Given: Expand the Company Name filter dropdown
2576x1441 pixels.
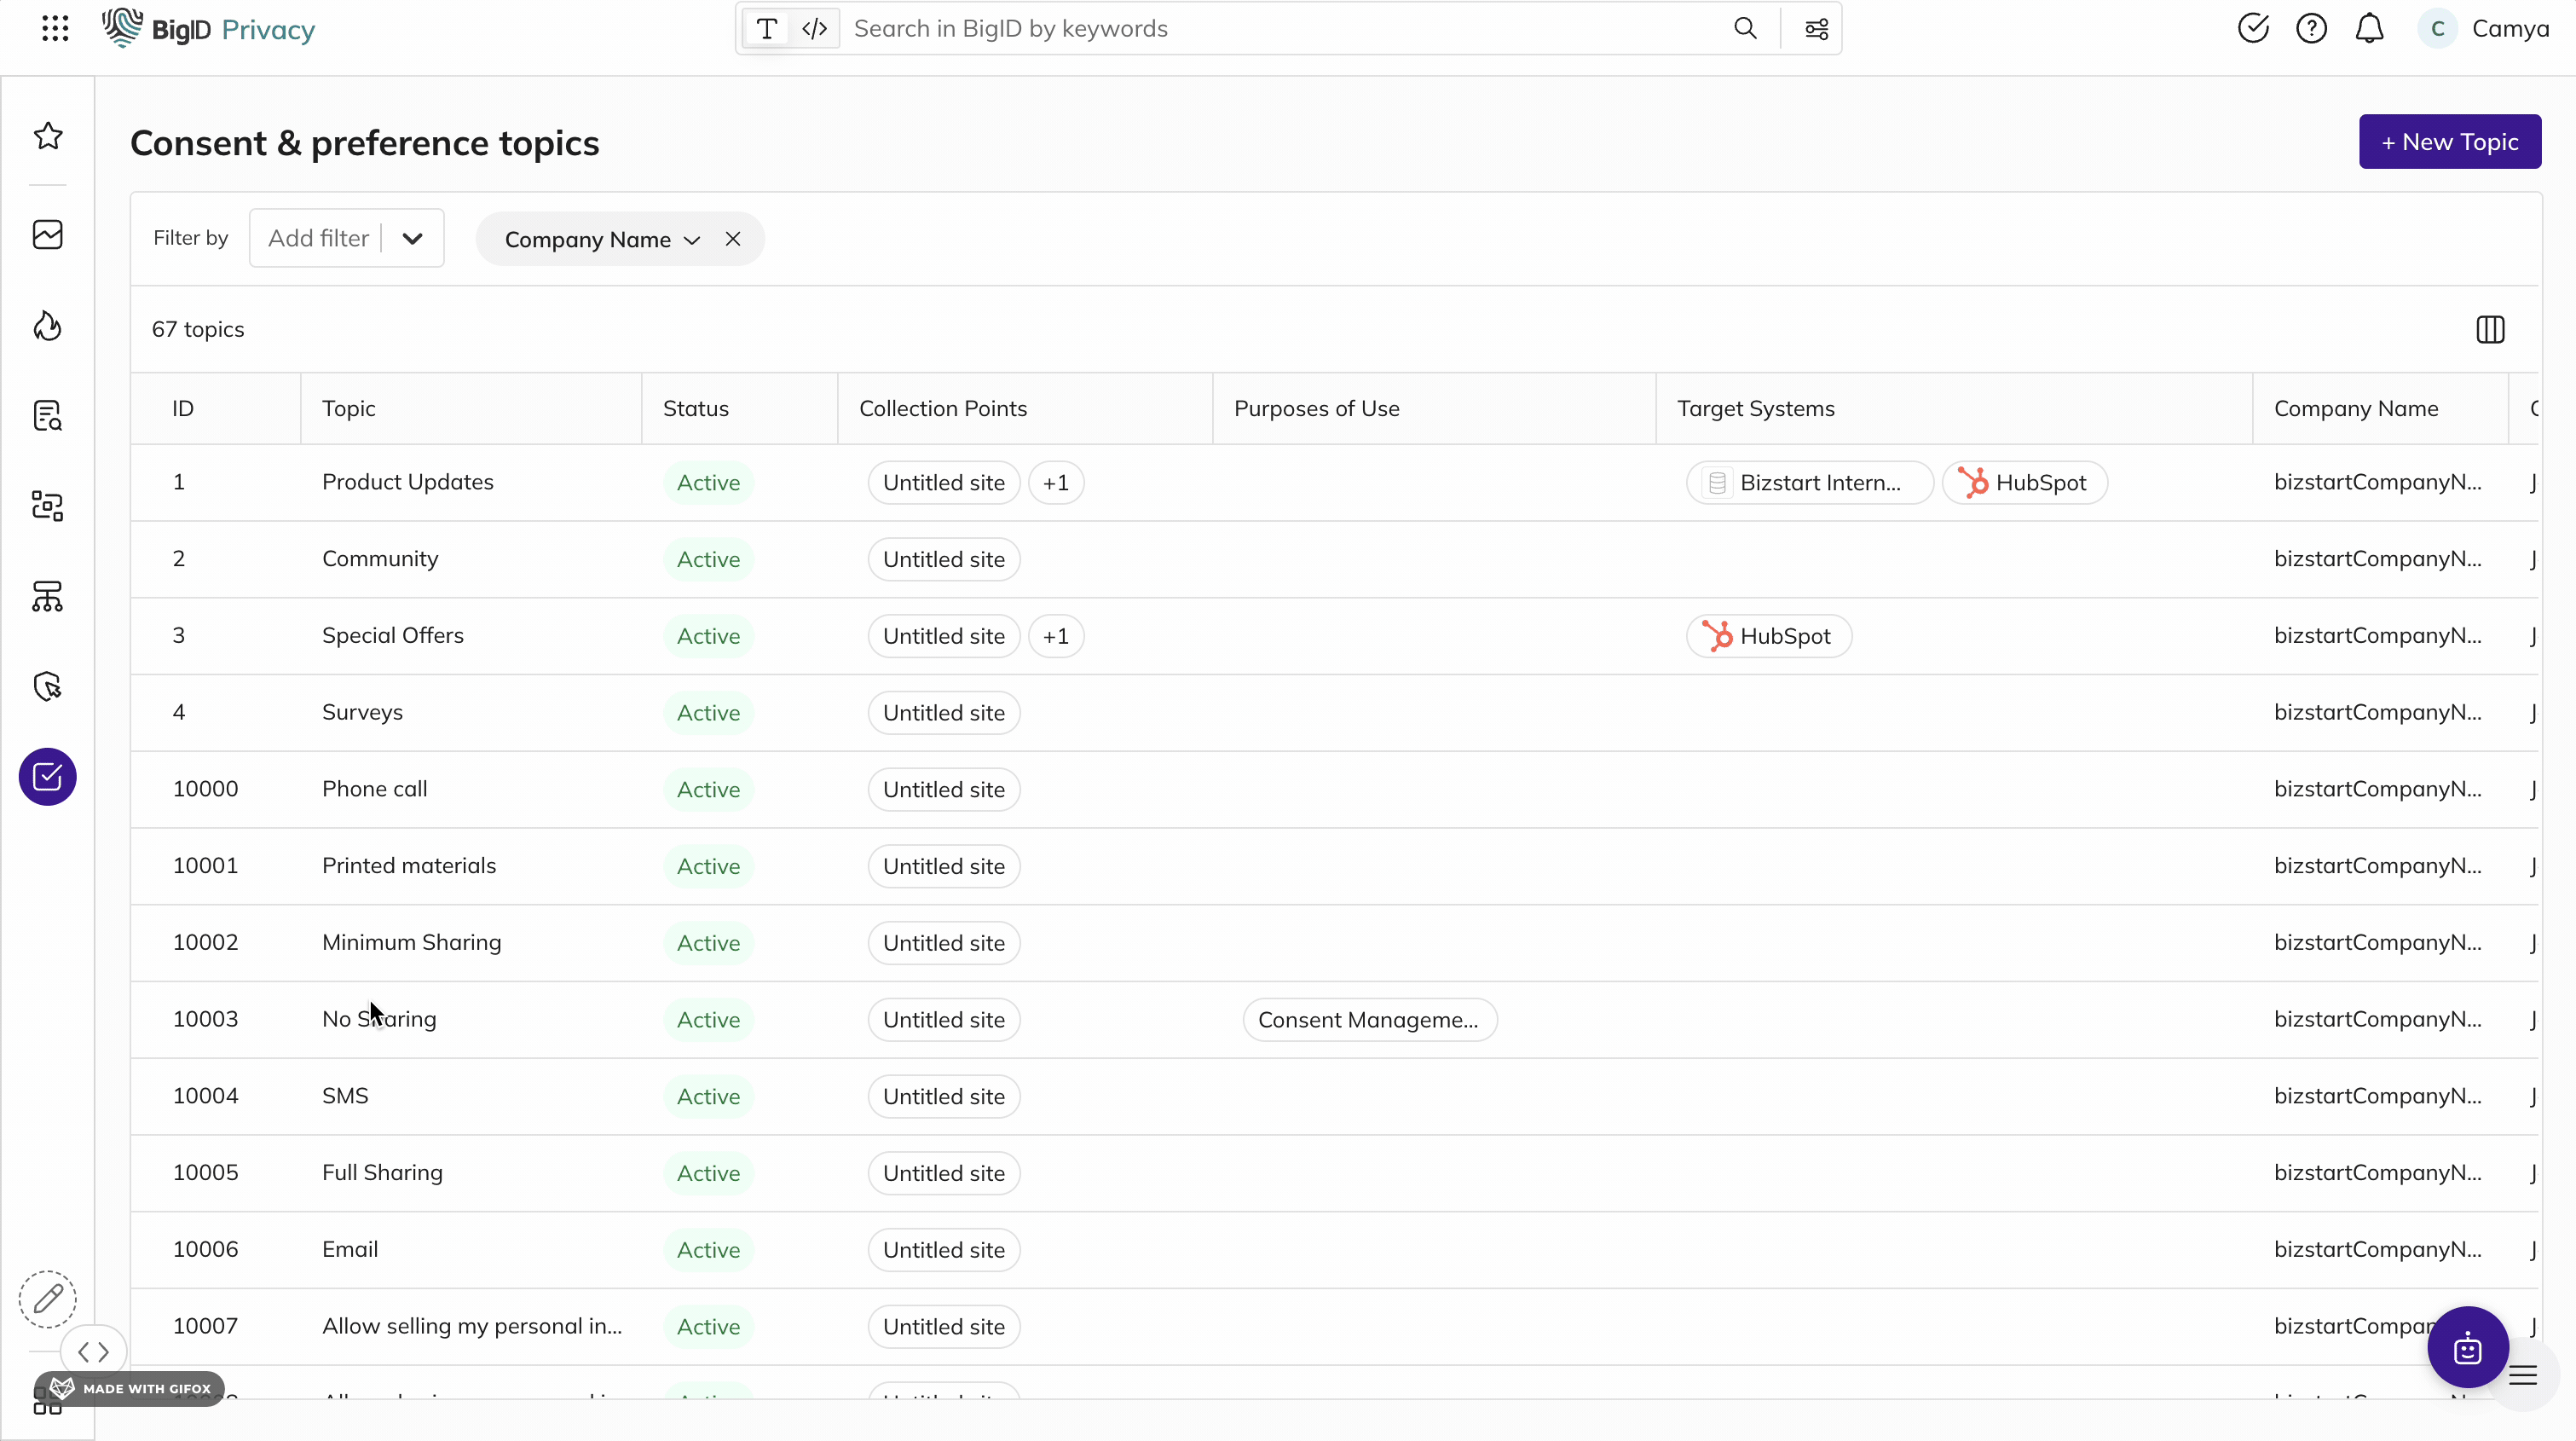Looking at the screenshot, I should tap(692, 239).
